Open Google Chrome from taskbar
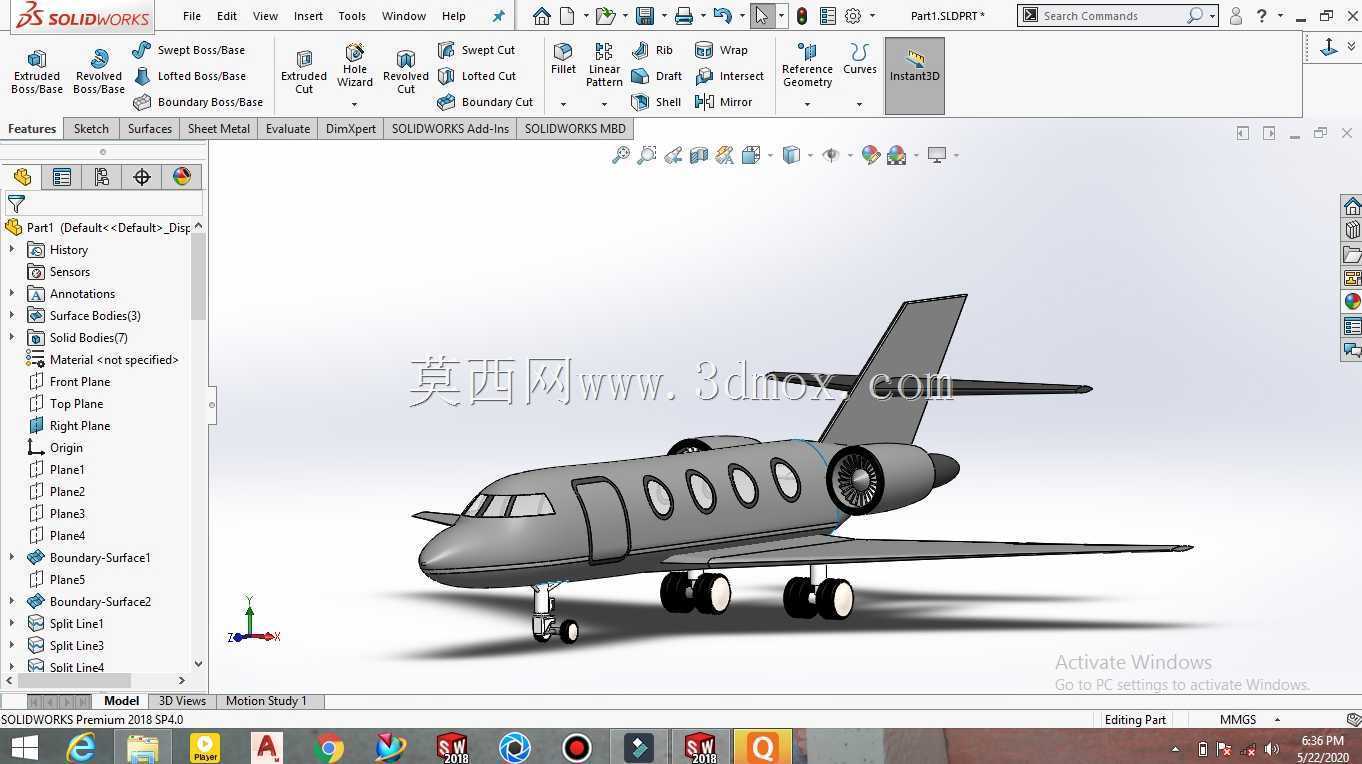1362x764 pixels. [x=328, y=747]
